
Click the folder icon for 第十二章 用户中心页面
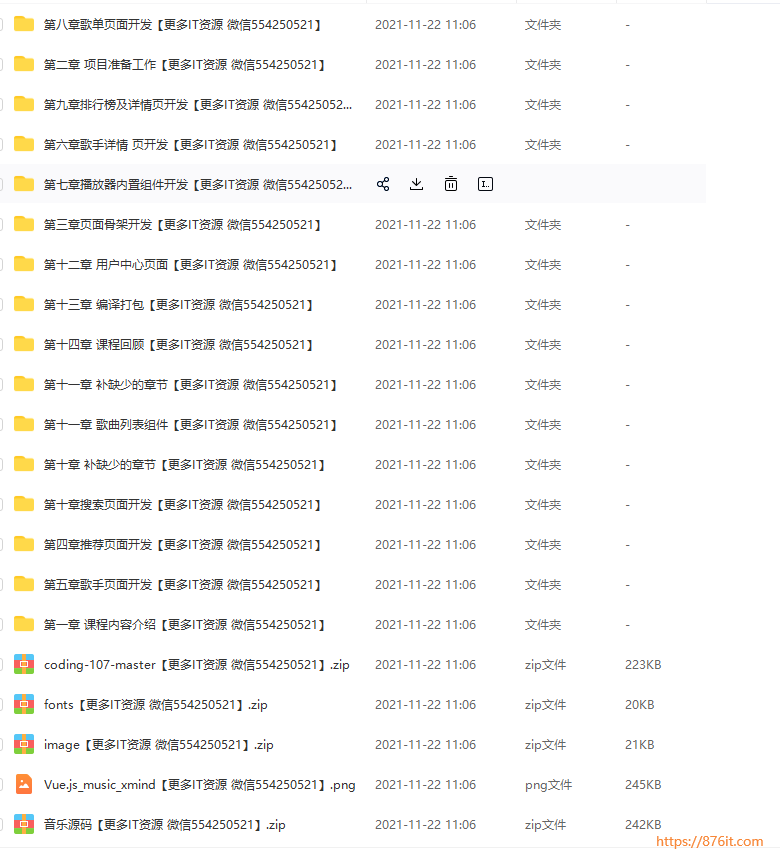coord(24,264)
